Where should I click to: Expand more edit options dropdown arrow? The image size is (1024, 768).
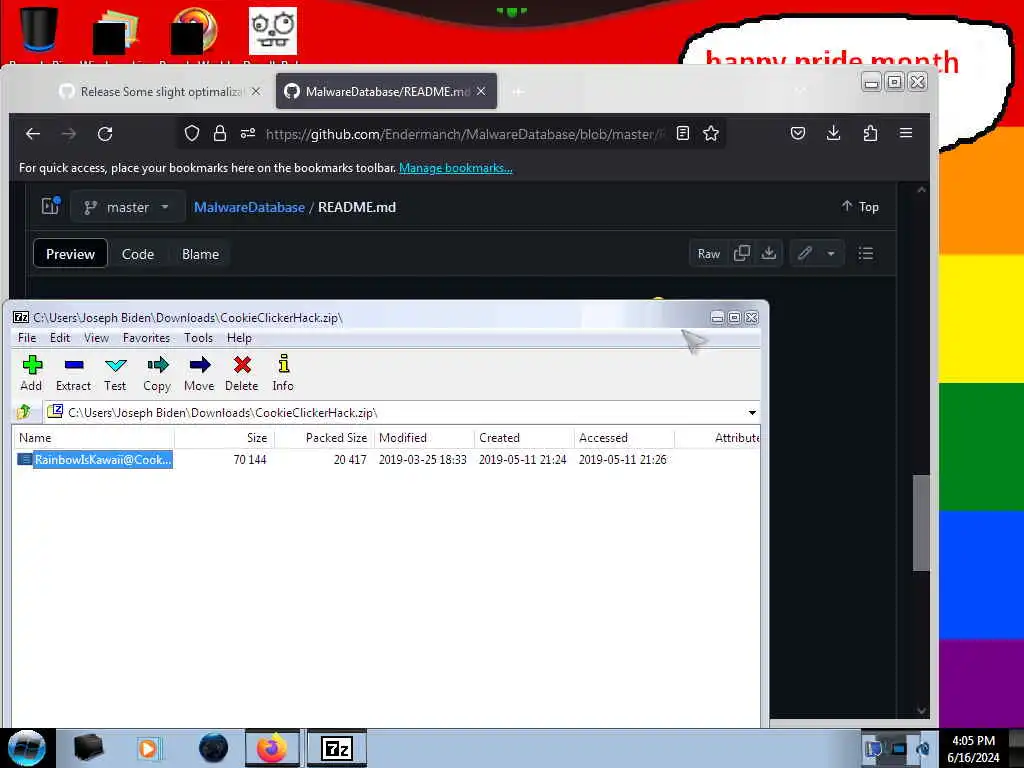click(x=831, y=253)
